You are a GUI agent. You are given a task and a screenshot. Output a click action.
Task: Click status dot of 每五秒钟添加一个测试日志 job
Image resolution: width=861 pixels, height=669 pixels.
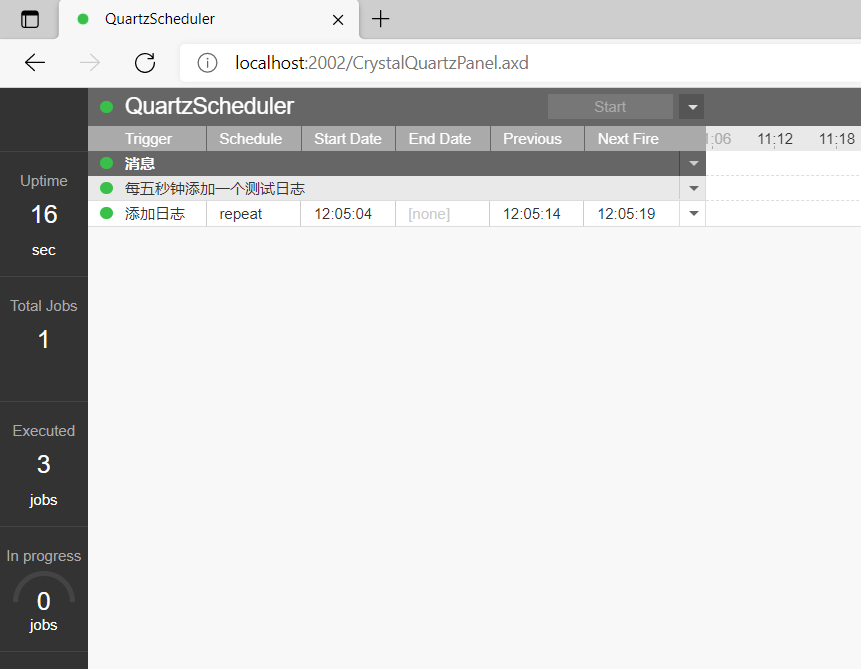tap(107, 188)
